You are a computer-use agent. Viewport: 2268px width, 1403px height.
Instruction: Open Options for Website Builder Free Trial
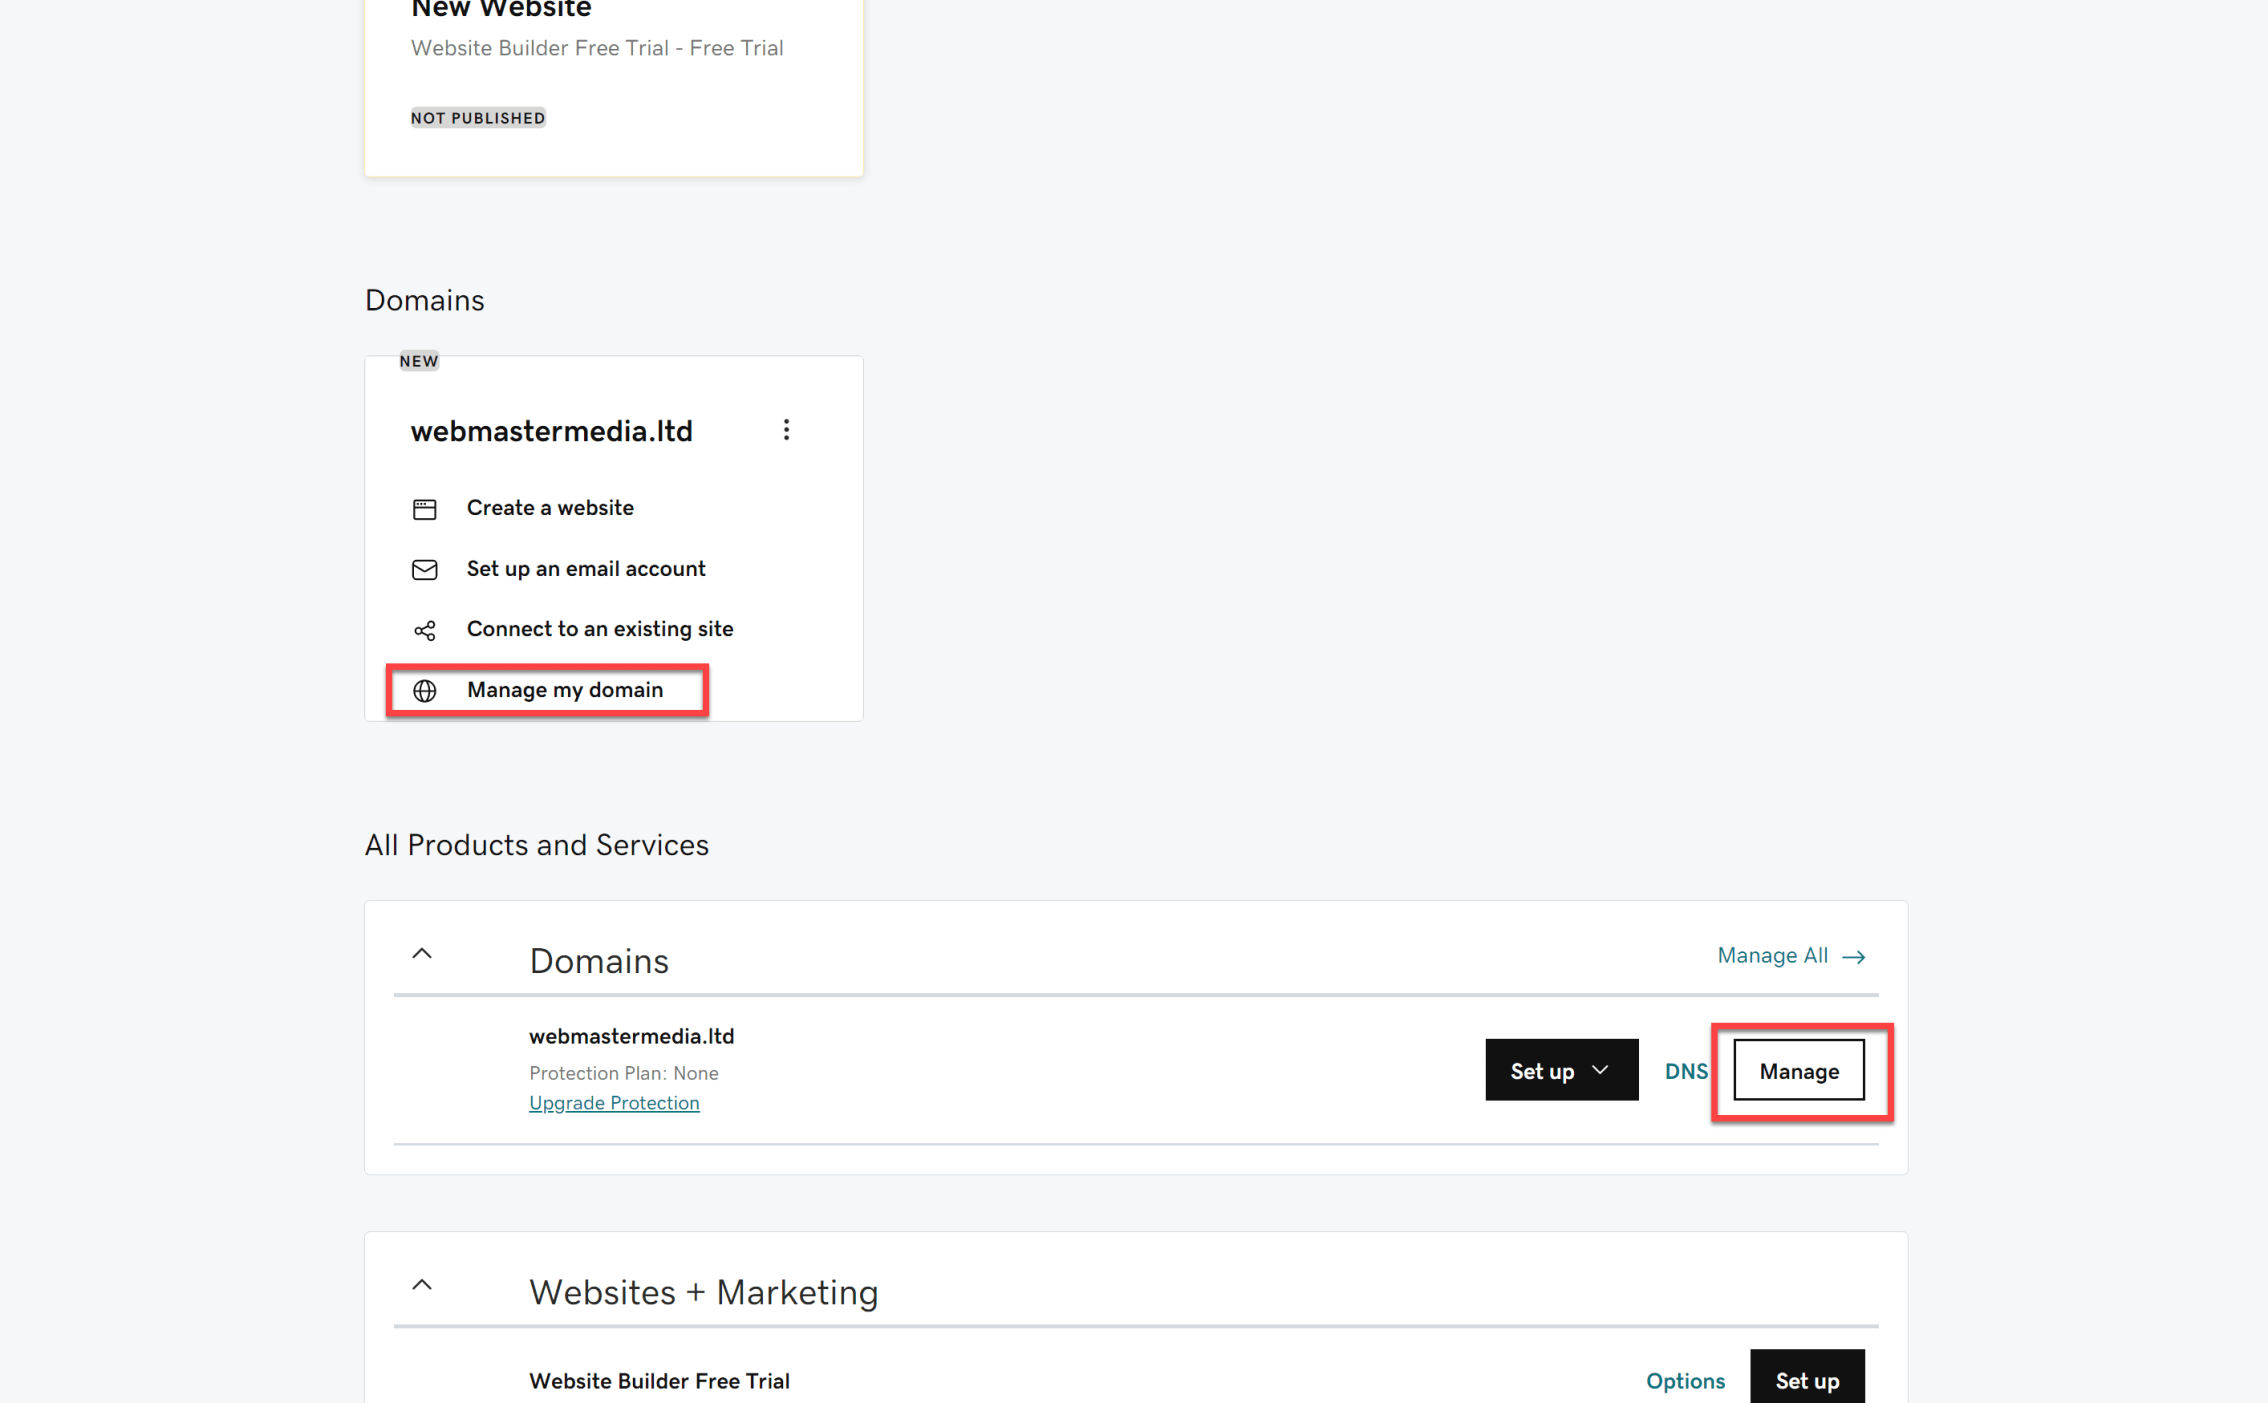[1685, 1381]
